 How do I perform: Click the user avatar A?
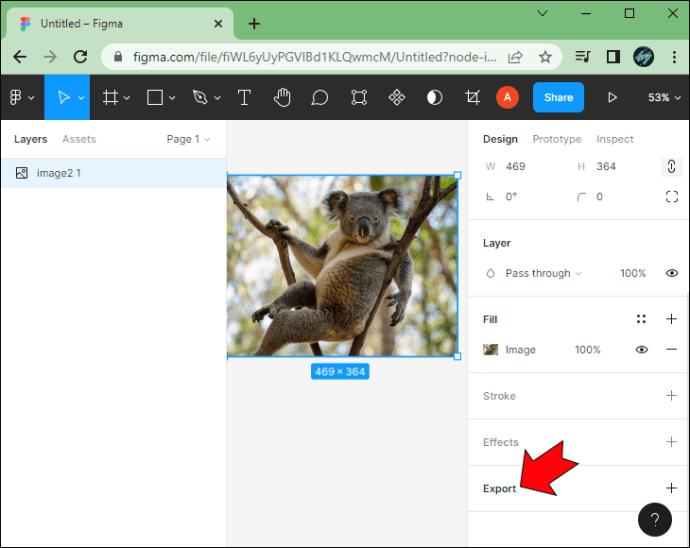[507, 97]
